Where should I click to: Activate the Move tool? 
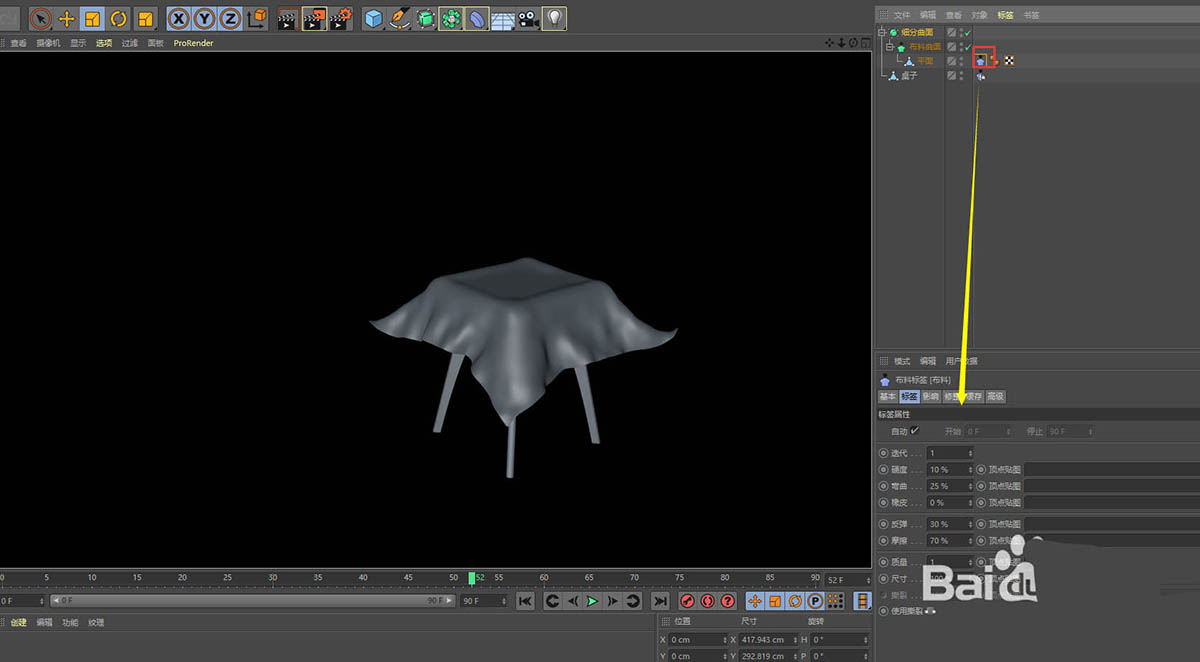coord(67,18)
